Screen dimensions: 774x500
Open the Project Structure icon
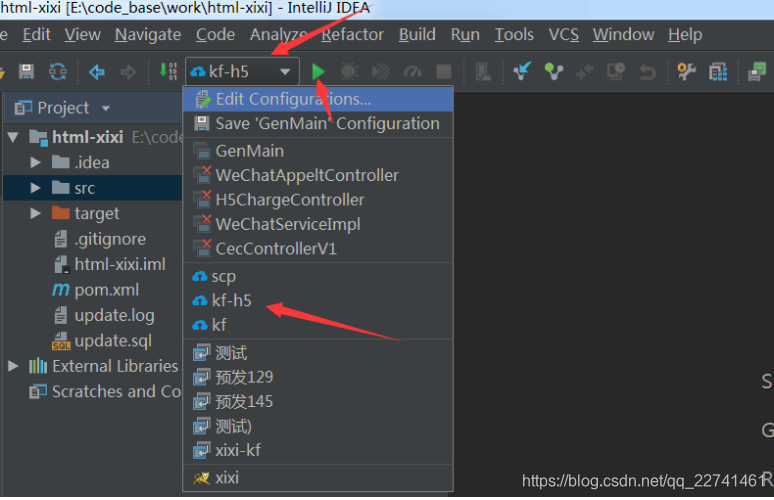pos(718,72)
